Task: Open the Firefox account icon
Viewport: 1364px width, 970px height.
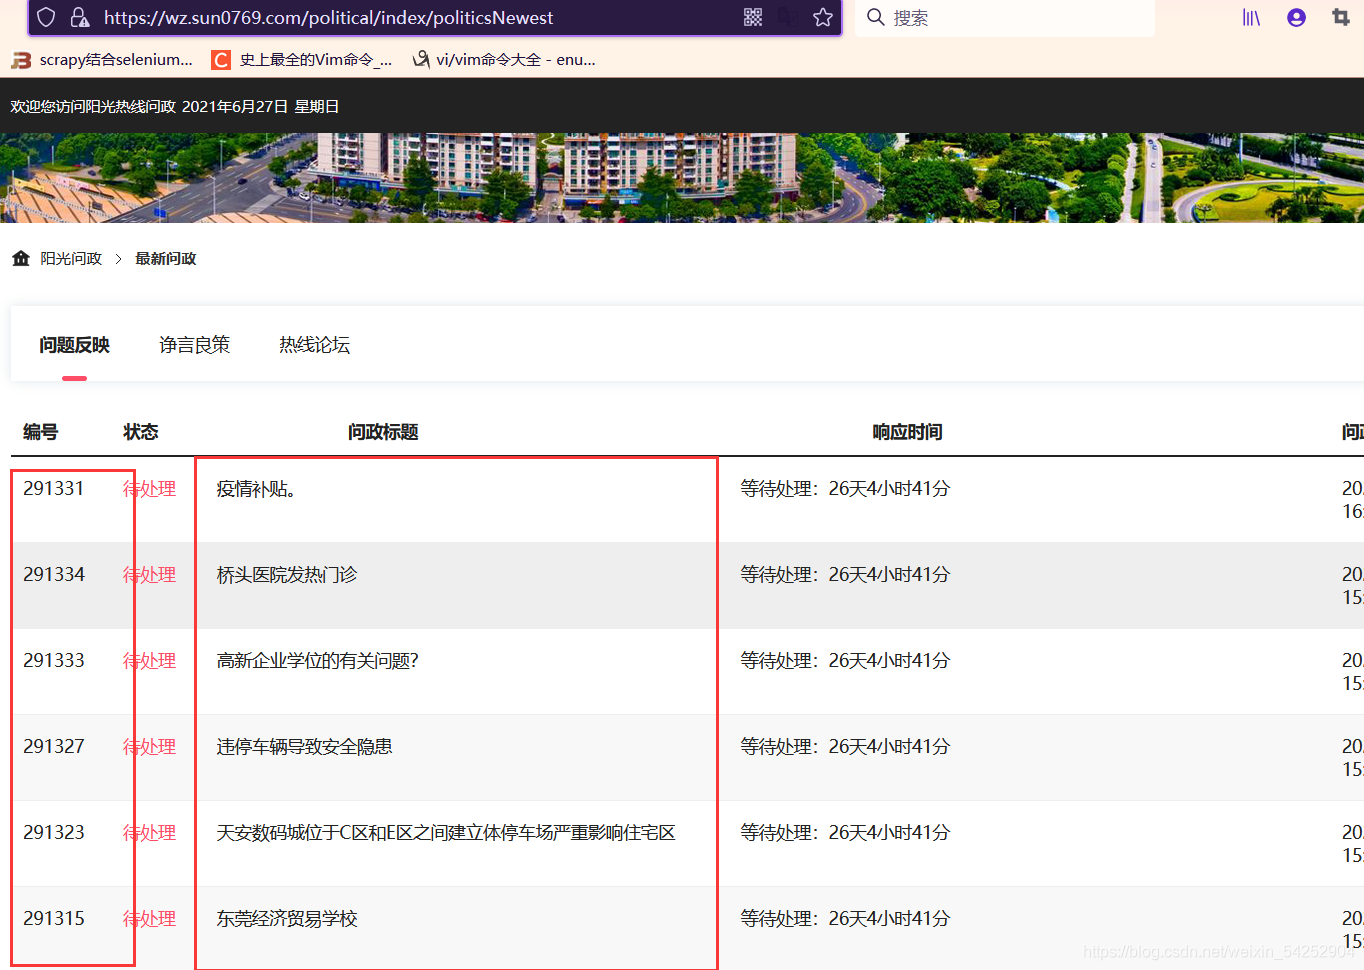Action: pos(1296,17)
